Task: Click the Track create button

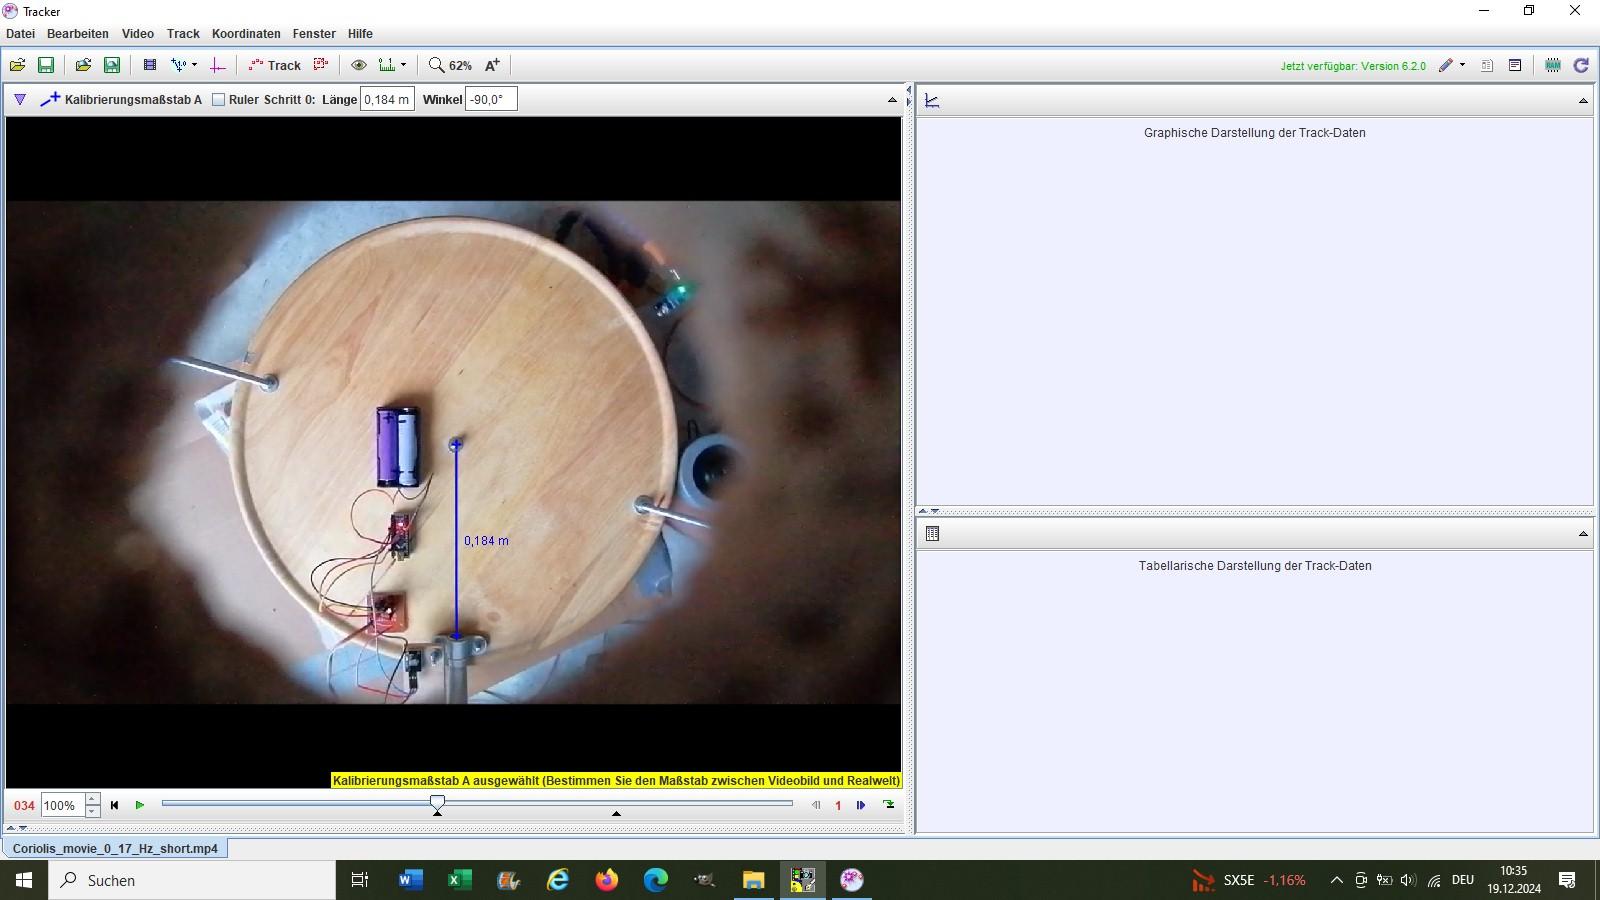Action: [275, 65]
